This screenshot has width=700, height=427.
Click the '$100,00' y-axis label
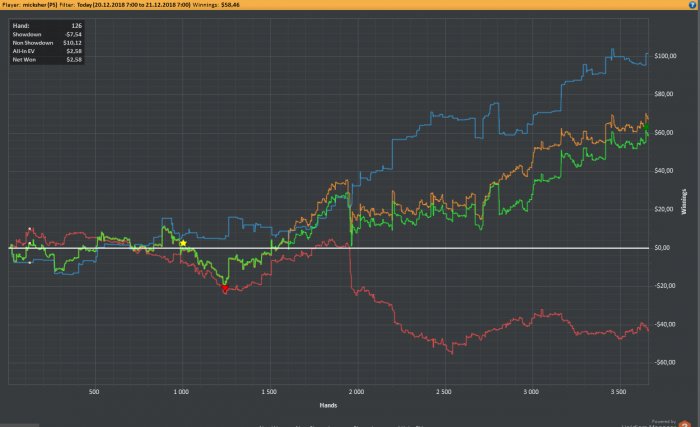(x=665, y=56)
